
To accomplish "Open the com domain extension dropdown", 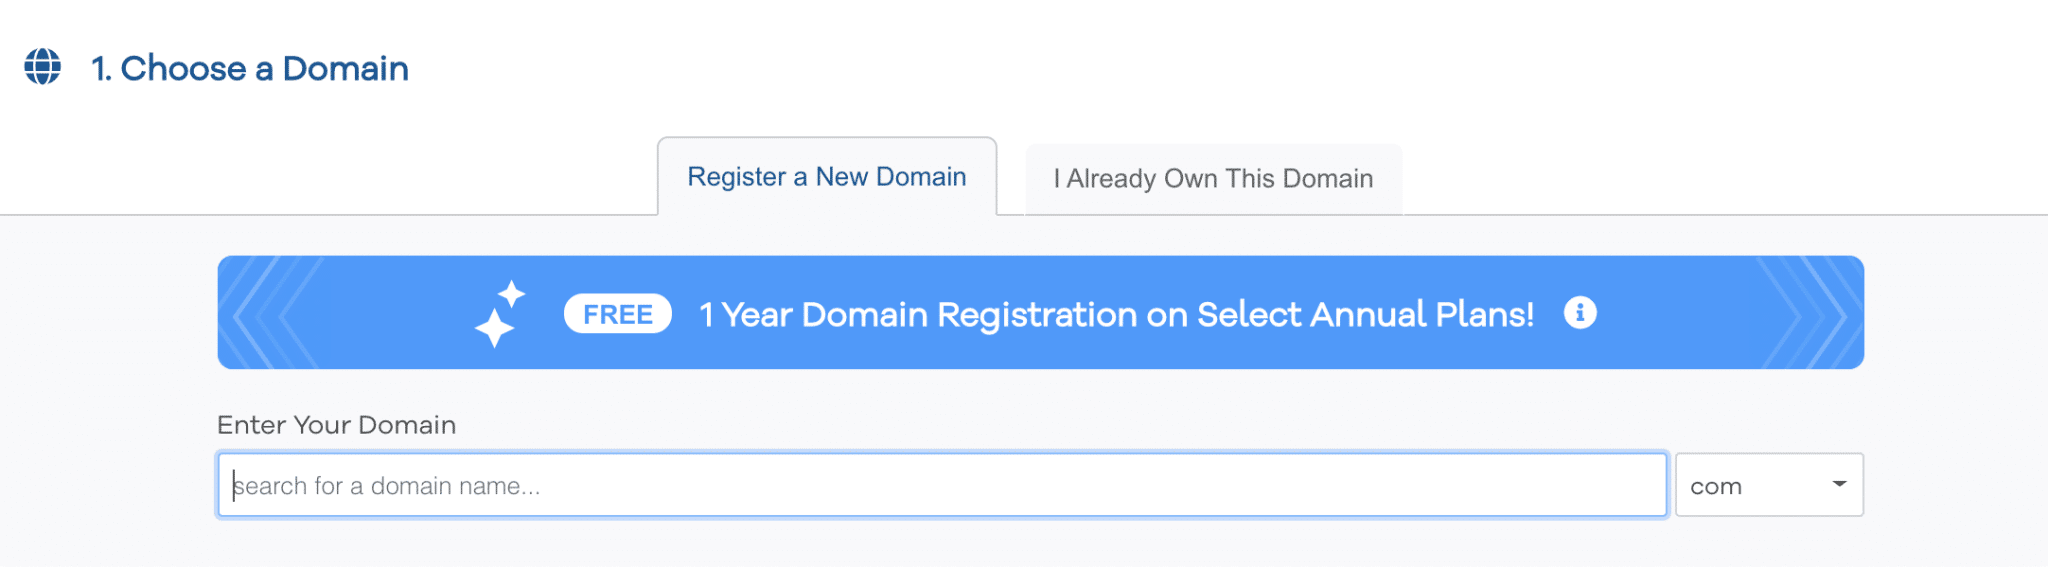I will coord(1768,486).
